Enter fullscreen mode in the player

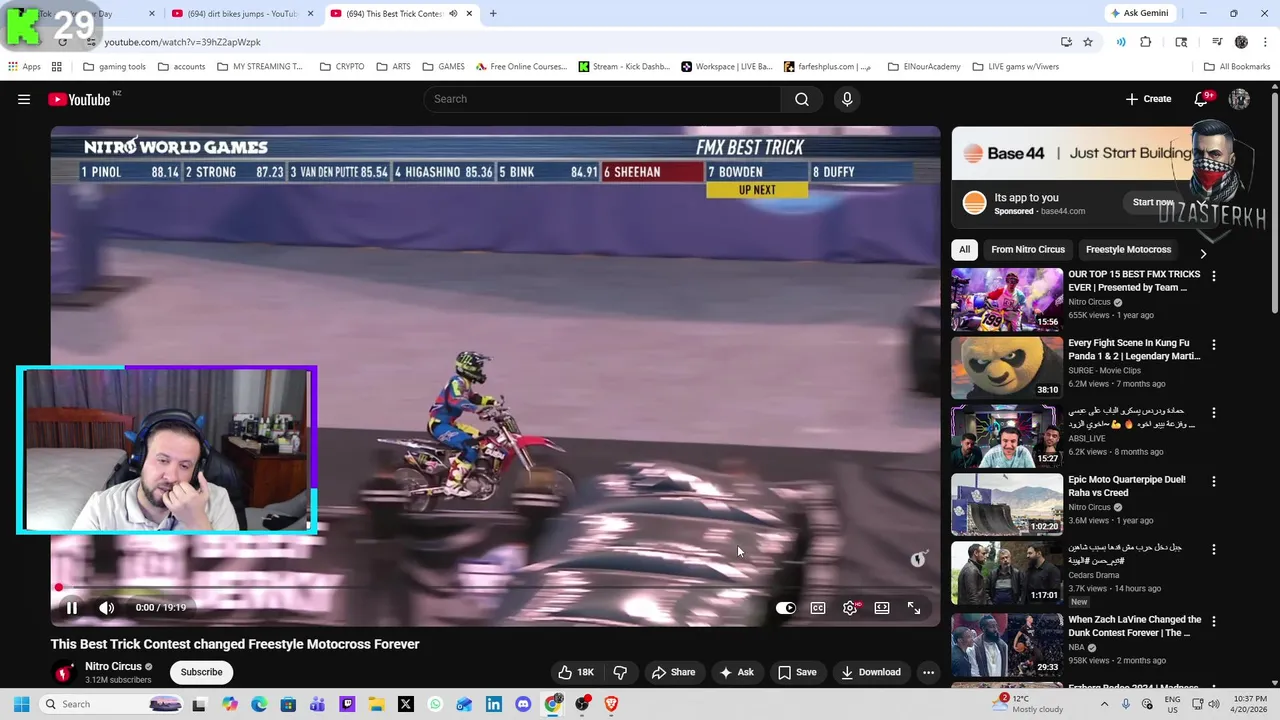[914, 608]
